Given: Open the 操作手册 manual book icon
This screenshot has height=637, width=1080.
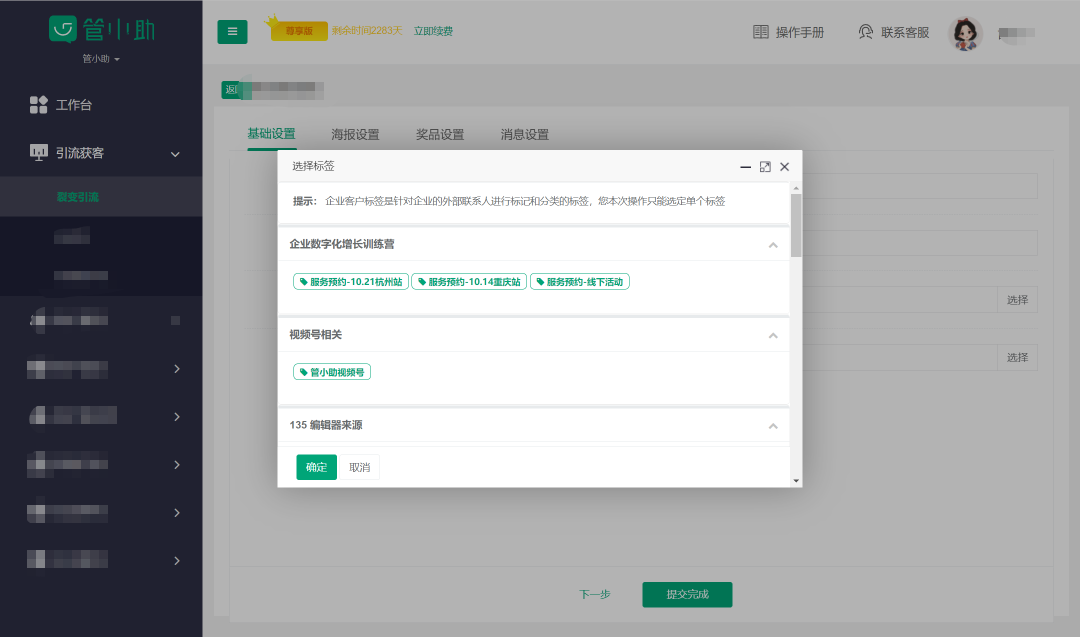Looking at the screenshot, I should 761,32.
